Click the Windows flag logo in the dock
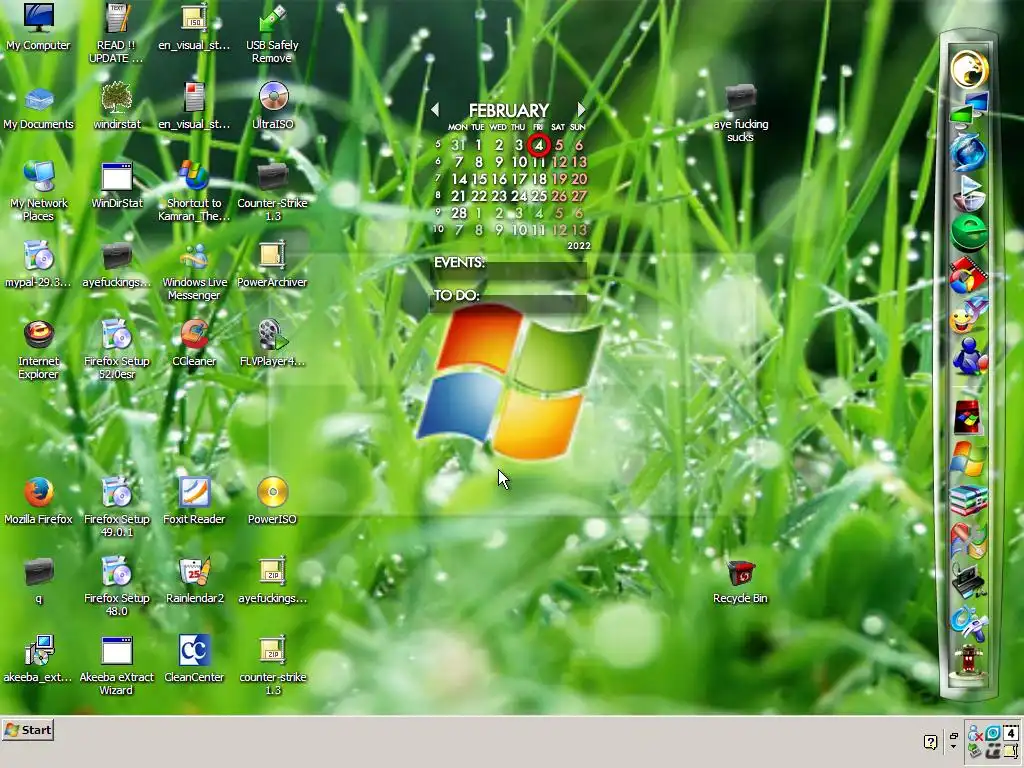The height and width of the screenshot is (768, 1024). pos(968,459)
